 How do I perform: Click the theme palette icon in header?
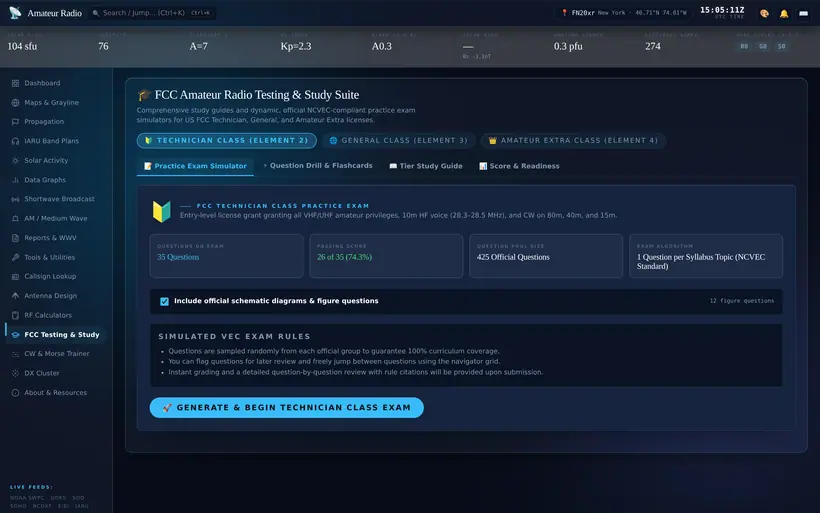pos(764,14)
